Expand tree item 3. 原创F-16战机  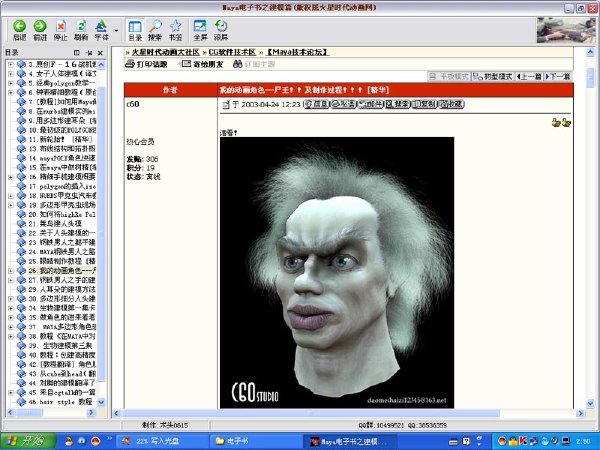tap(11, 64)
